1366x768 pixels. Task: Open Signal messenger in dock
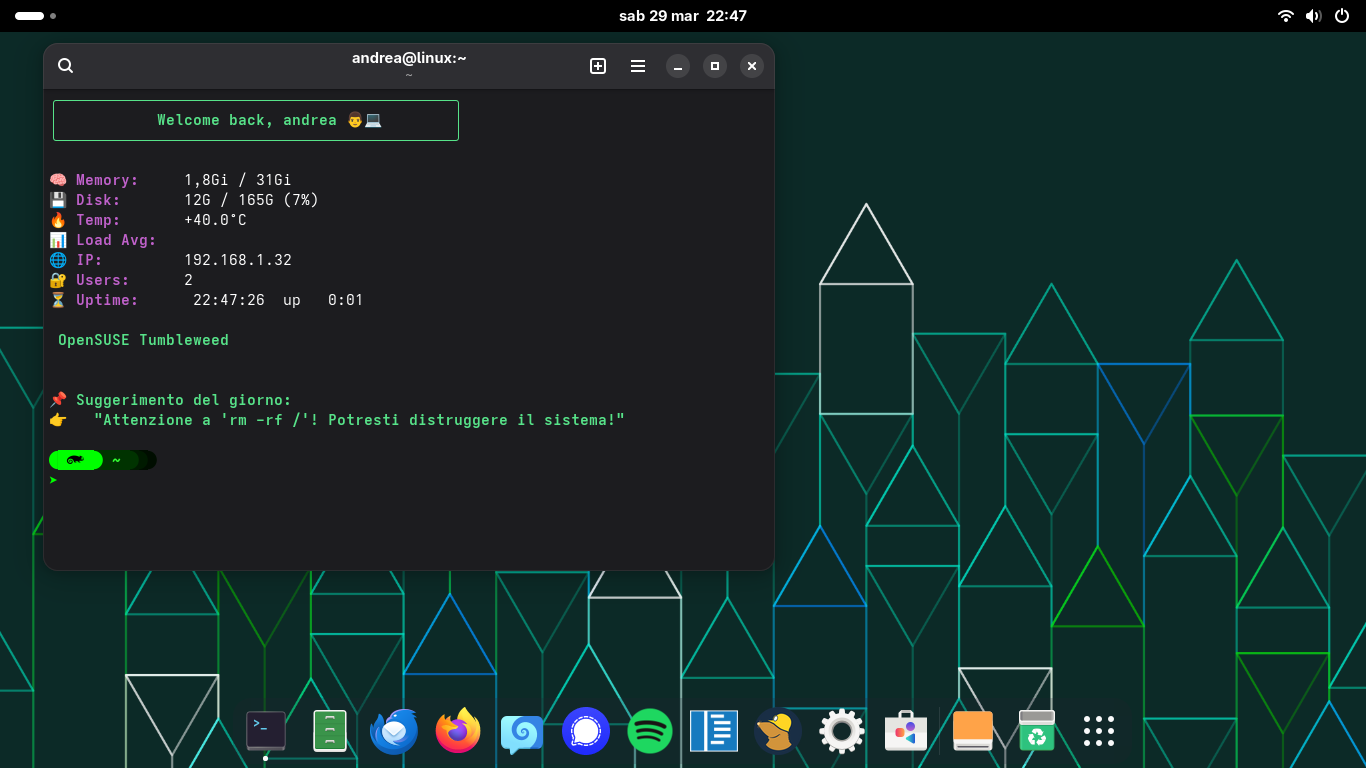click(x=586, y=731)
